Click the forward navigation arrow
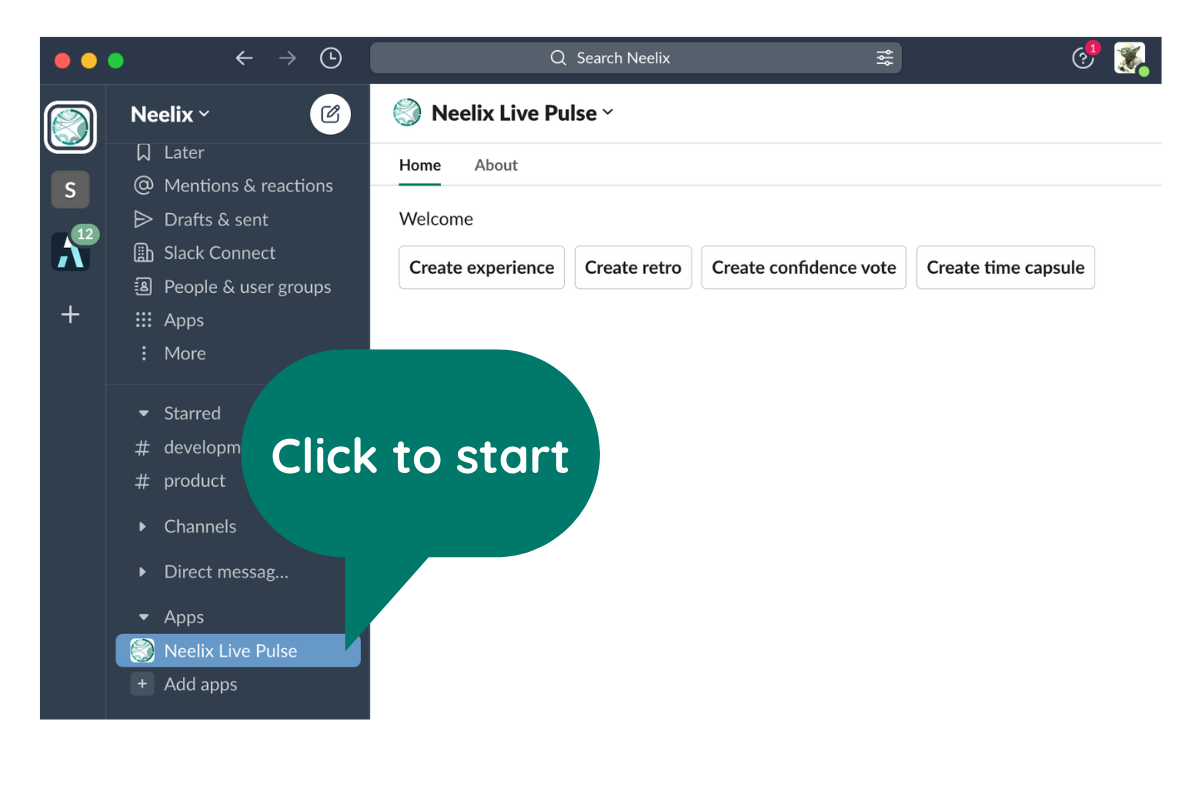This screenshot has height=800, width=1200. [288, 58]
